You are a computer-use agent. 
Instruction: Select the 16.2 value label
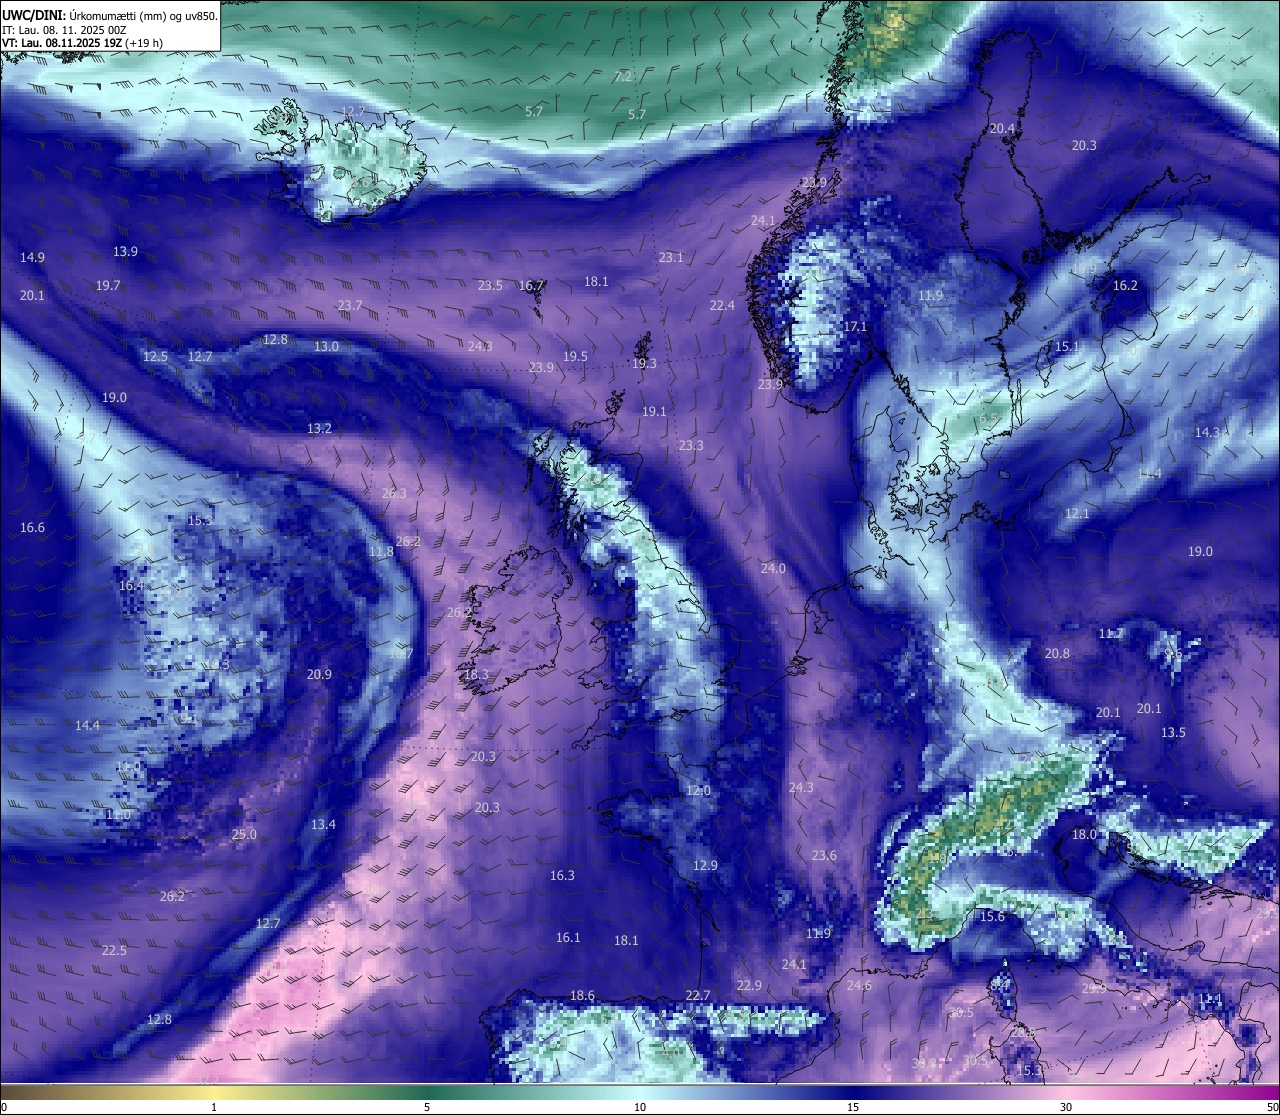[1125, 285]
